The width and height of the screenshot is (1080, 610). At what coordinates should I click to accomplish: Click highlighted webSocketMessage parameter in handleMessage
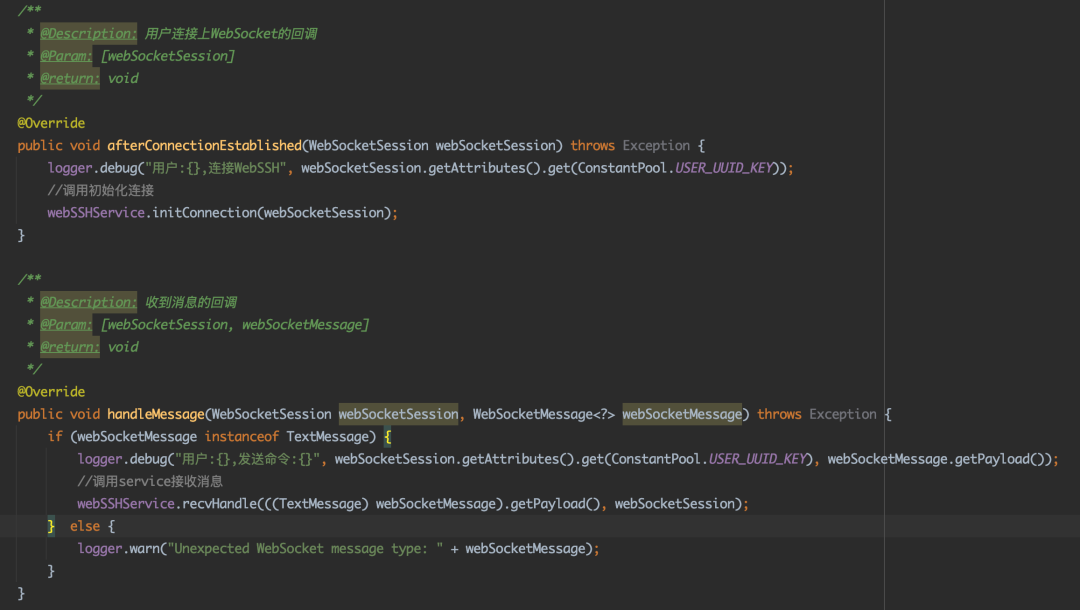(682, 414)
